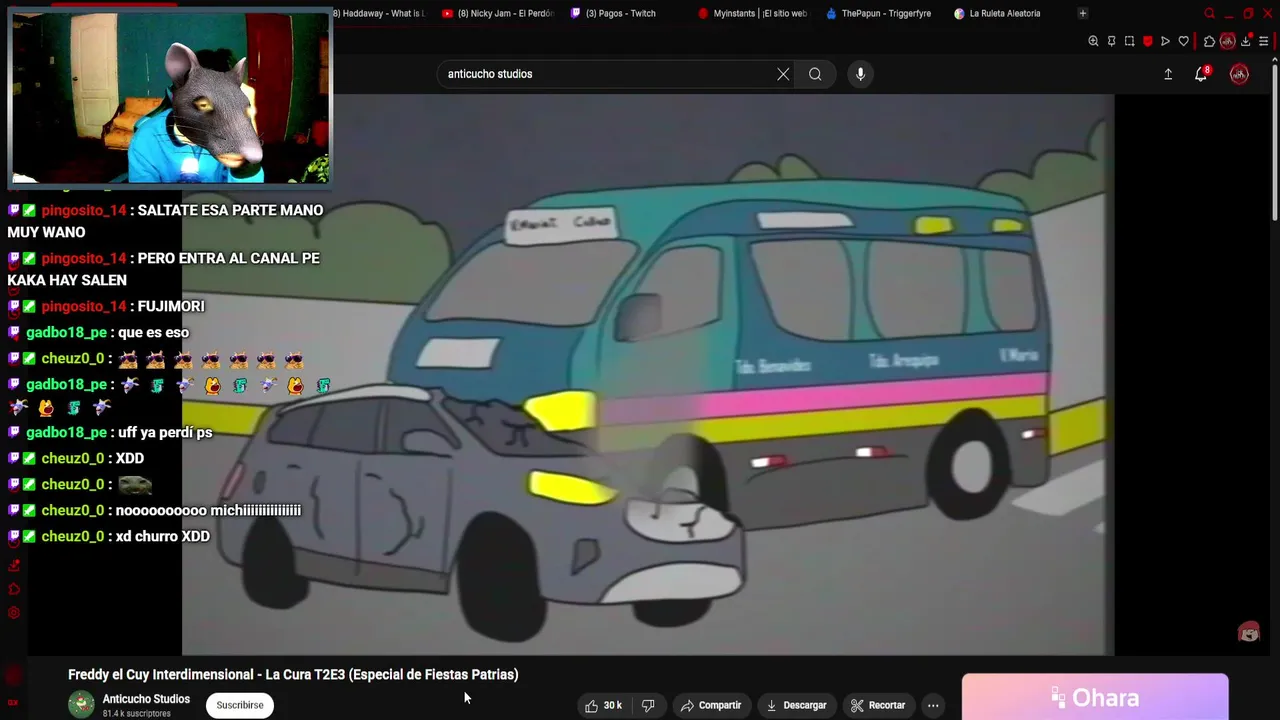Switch to the Haddaway - What is L tab

pos(378,13)
